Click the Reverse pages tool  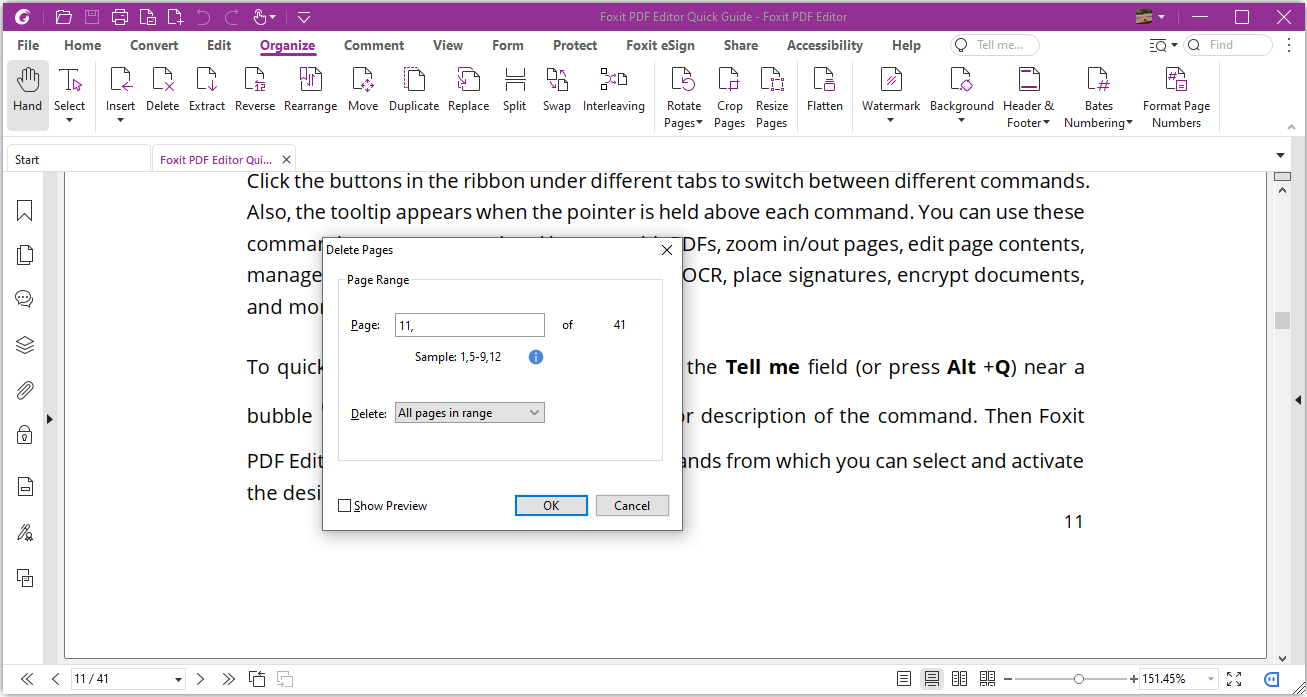[x=255, y=90]
